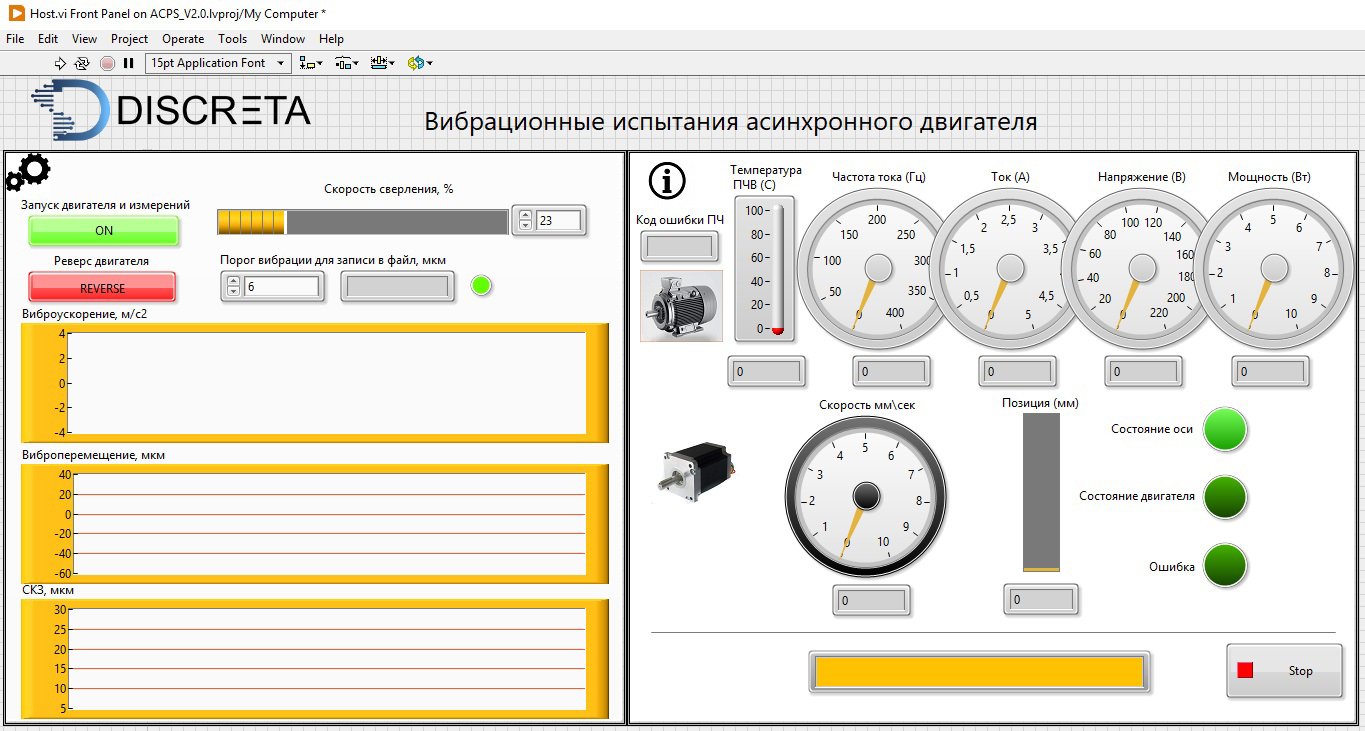This screenshot has height=731, width=1365.
Task: Open the Reorder toolbar dropdown
Action: 420,63
